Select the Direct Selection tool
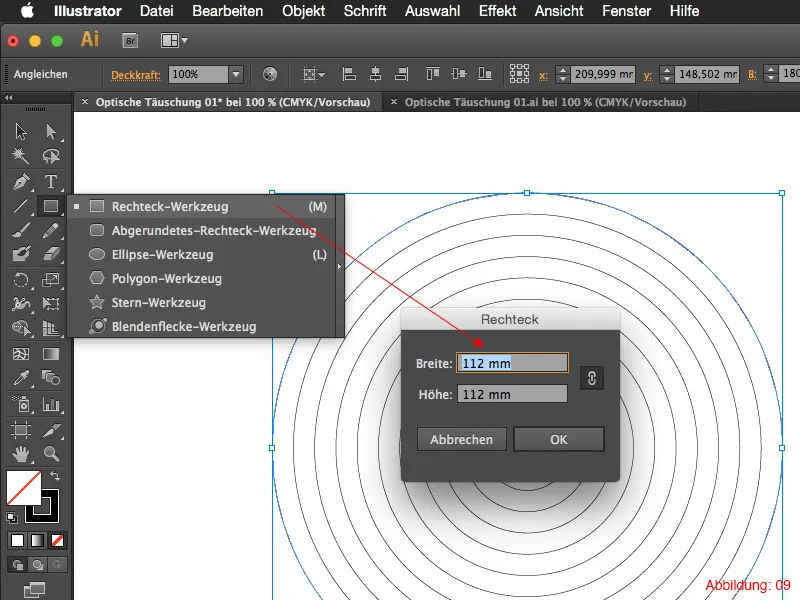800x600 pixels. (x=51, y=132)
